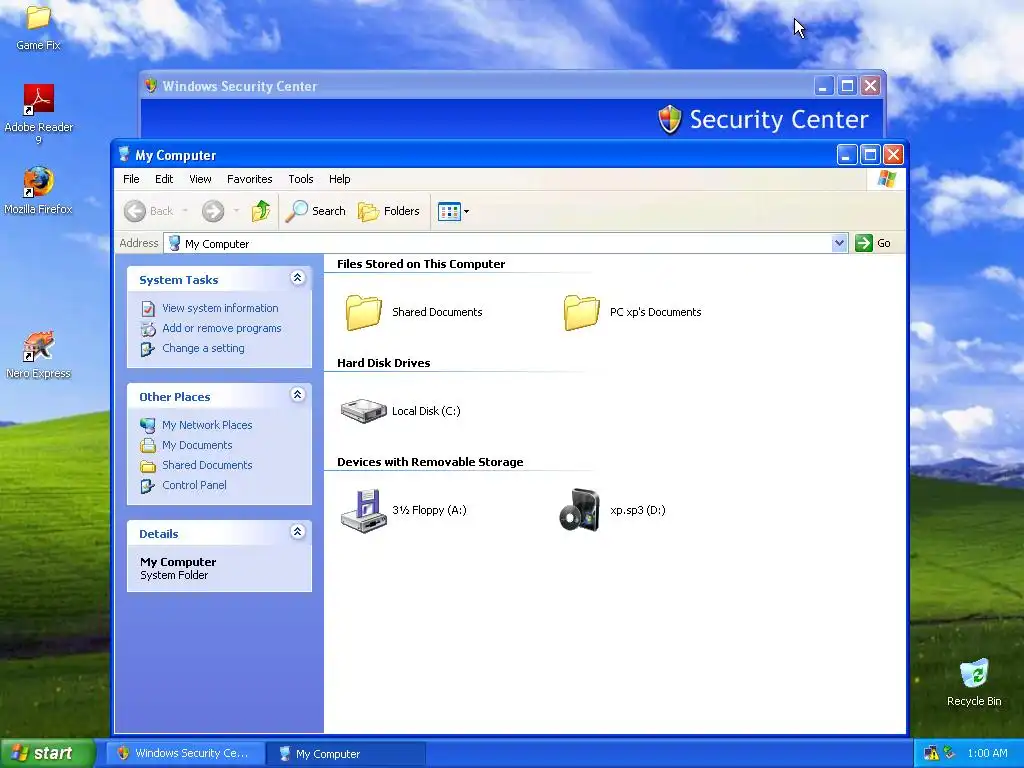
Task: Click Files Stored on This Computer heading
Action: [421, 264]
